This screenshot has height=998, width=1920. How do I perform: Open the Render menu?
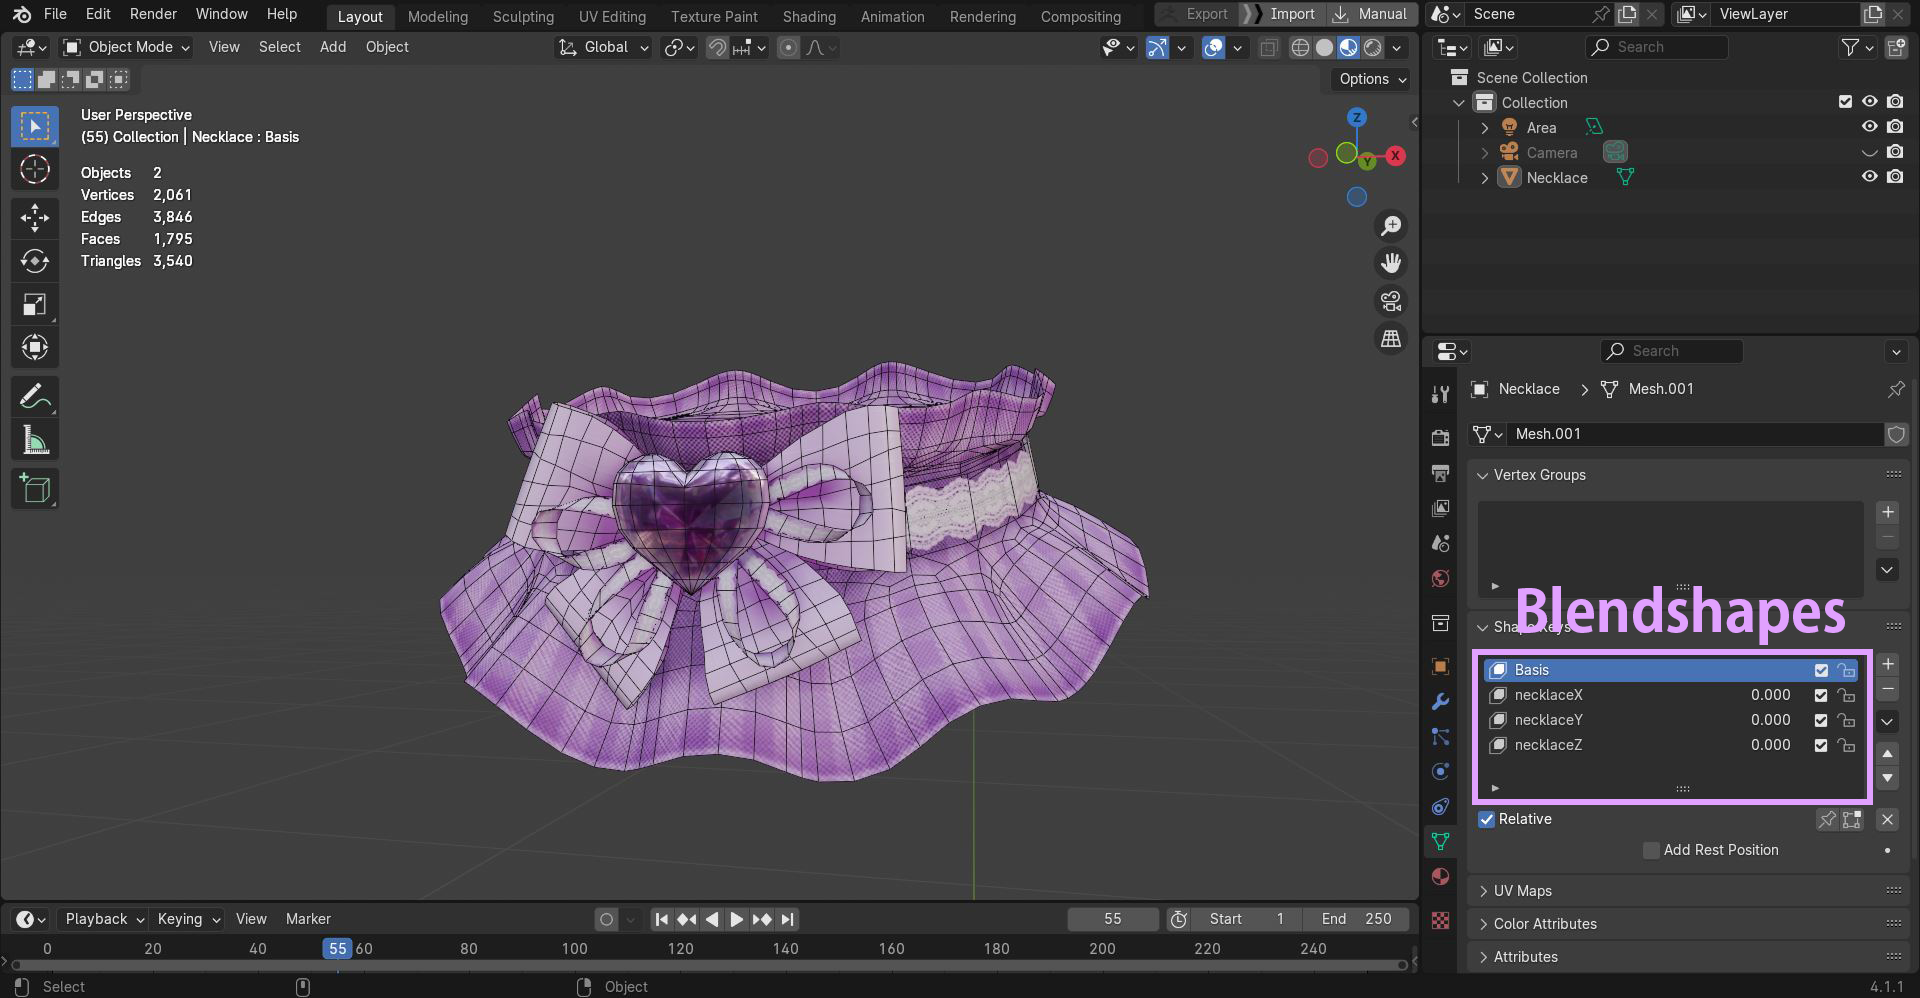pos(152,14)
